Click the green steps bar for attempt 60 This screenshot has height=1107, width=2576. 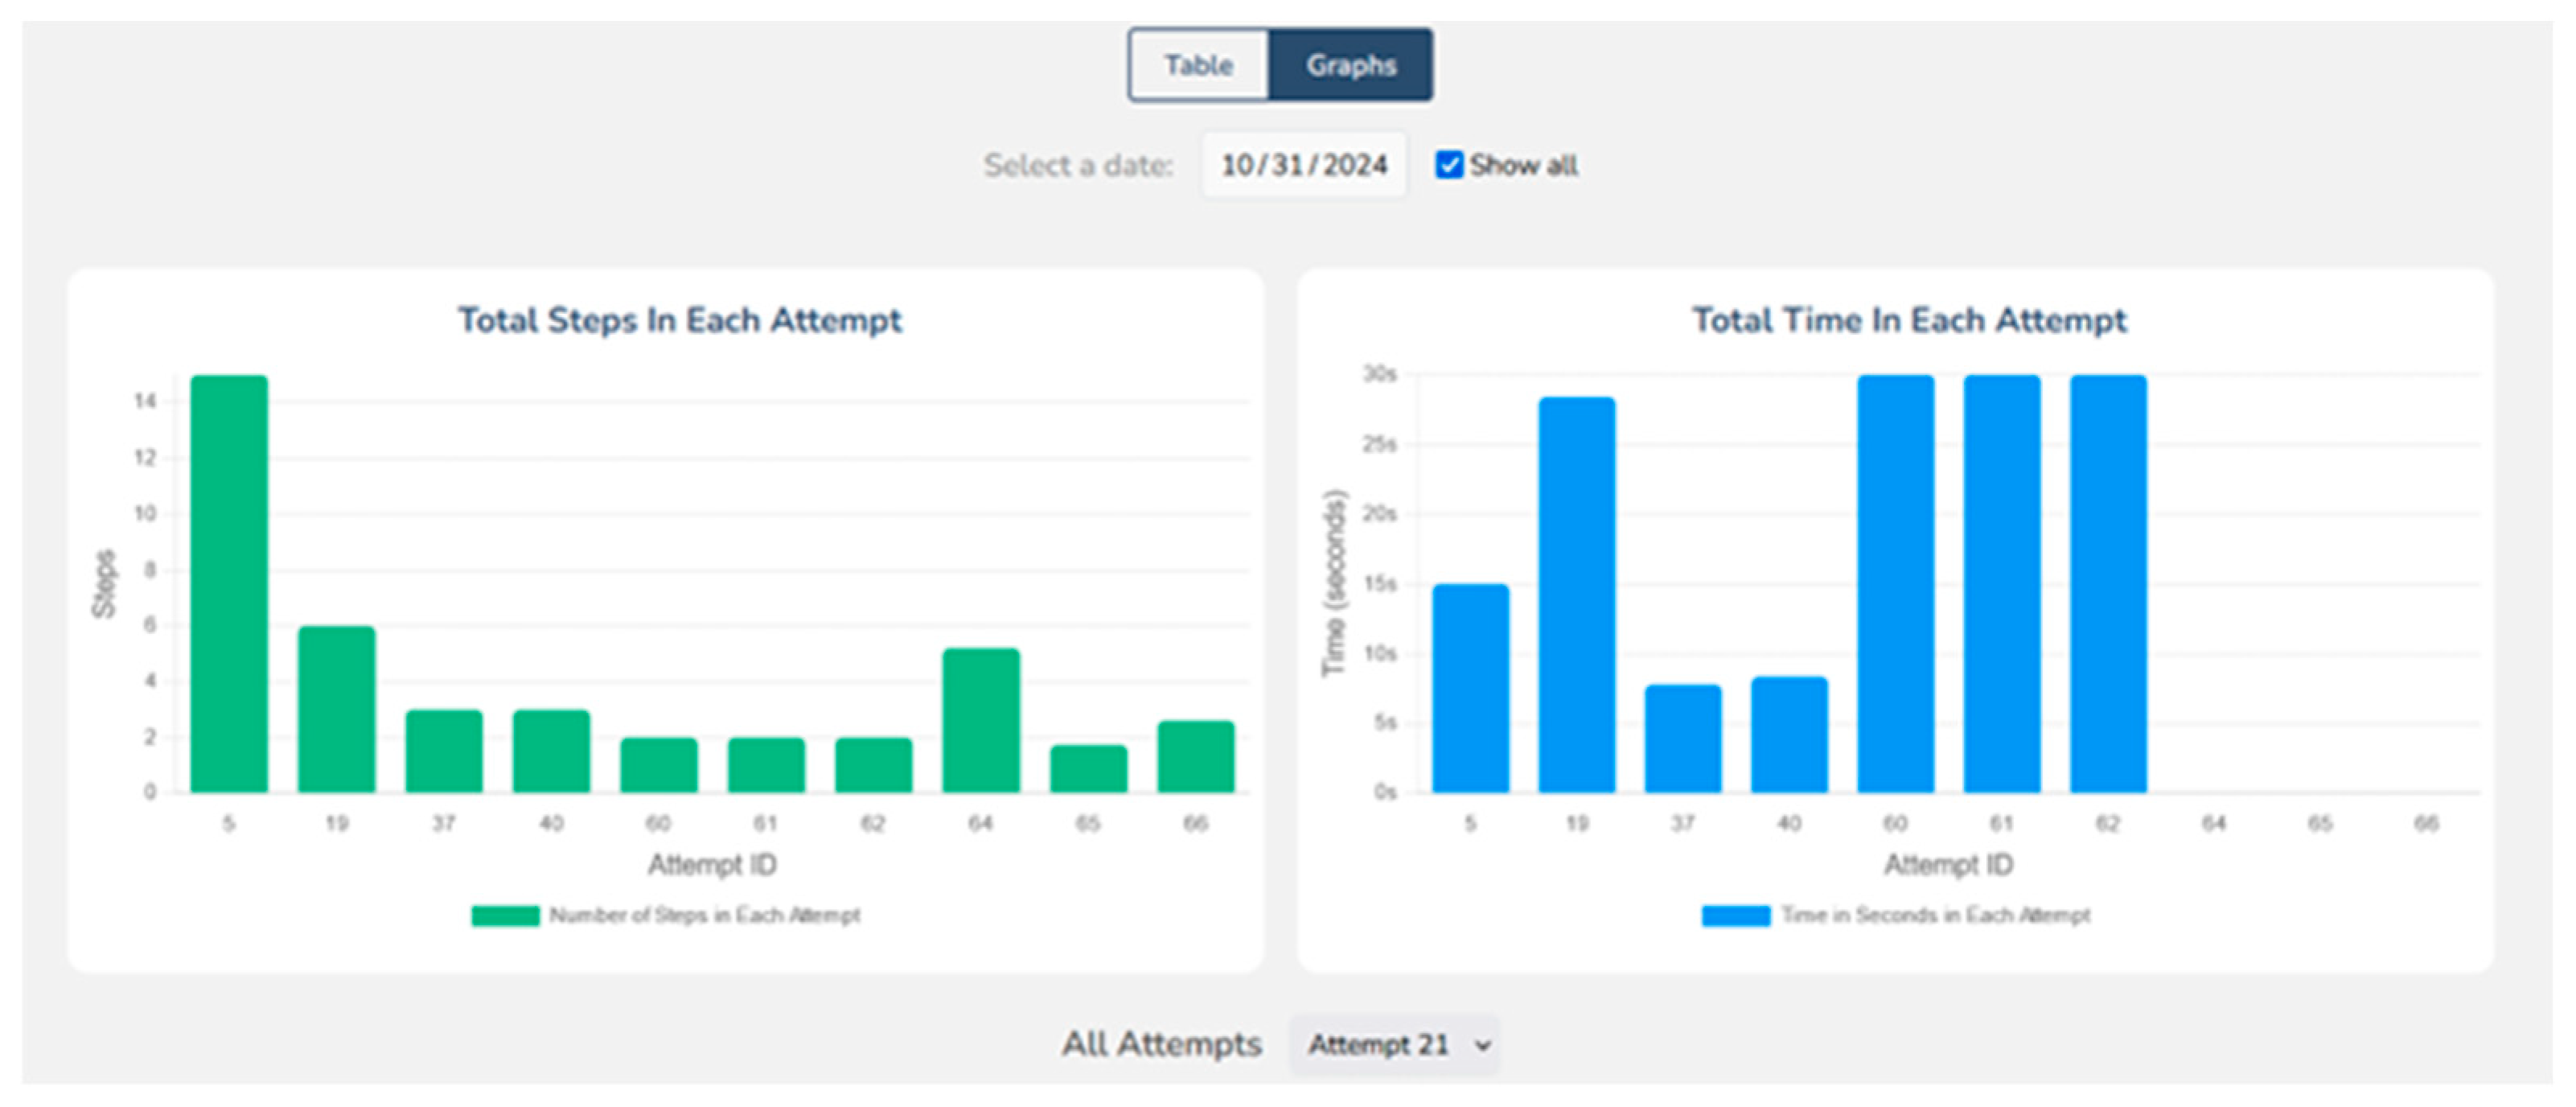659,765
